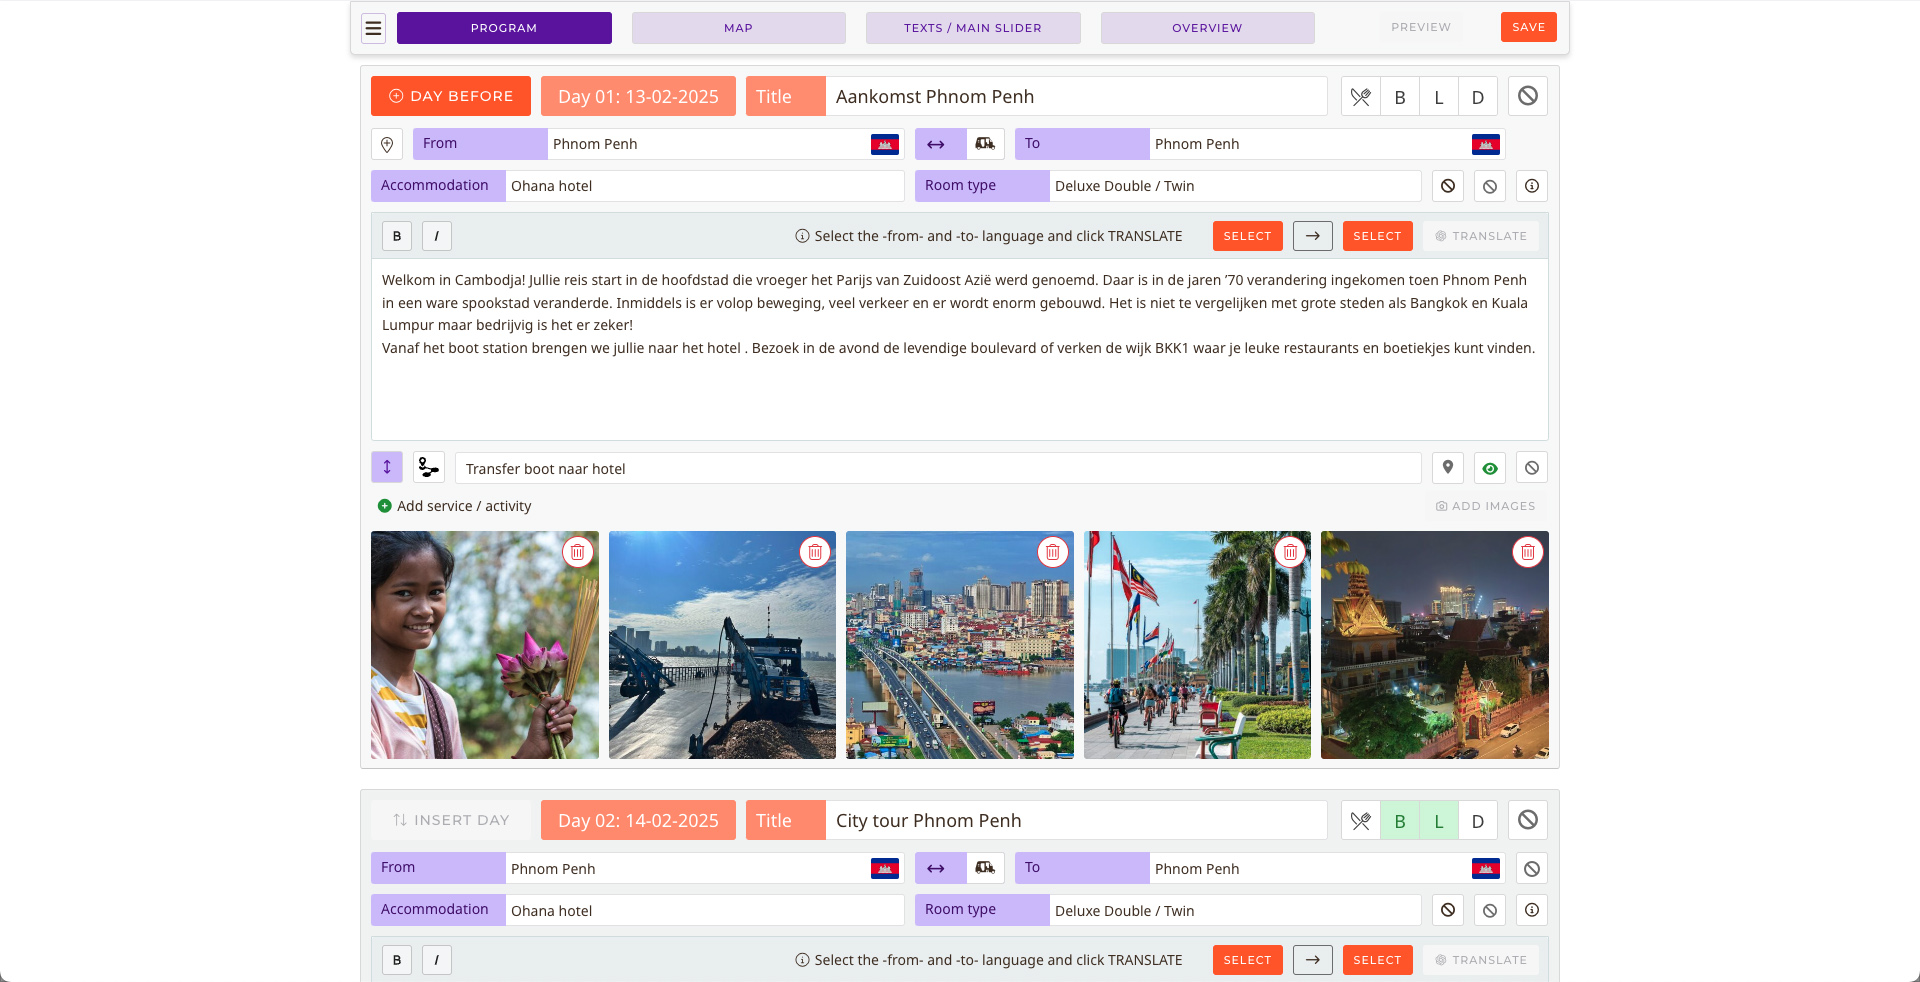Image resolution: width=1920 pixels, height=982 pixels.
Task: Open the Room type field for Day 01
Action: [1234, 186]
